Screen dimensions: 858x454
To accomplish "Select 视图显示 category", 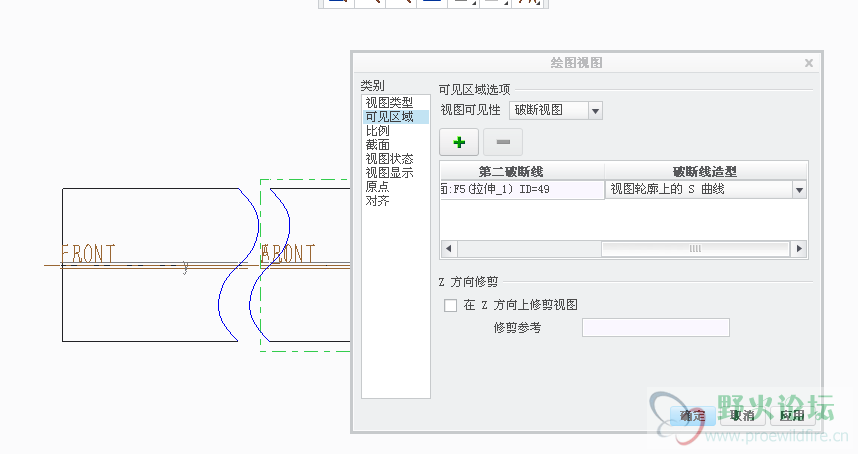I will [389, 173].
